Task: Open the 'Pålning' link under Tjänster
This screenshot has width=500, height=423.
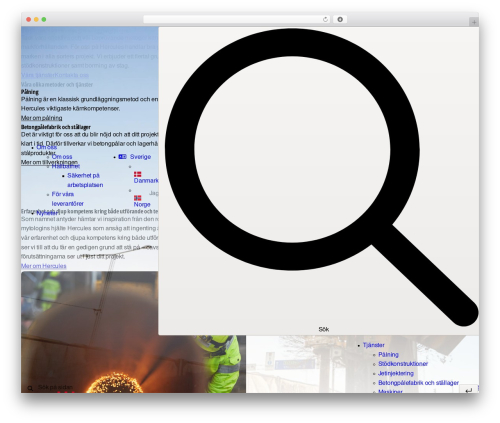Action: click(388, 354)
